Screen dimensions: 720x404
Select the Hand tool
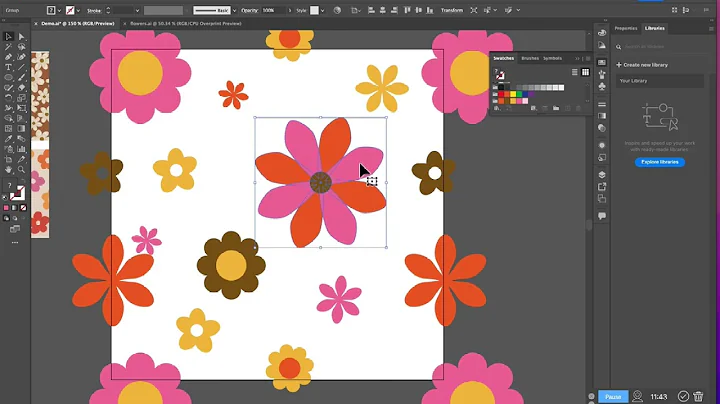(x=8, y=169)
